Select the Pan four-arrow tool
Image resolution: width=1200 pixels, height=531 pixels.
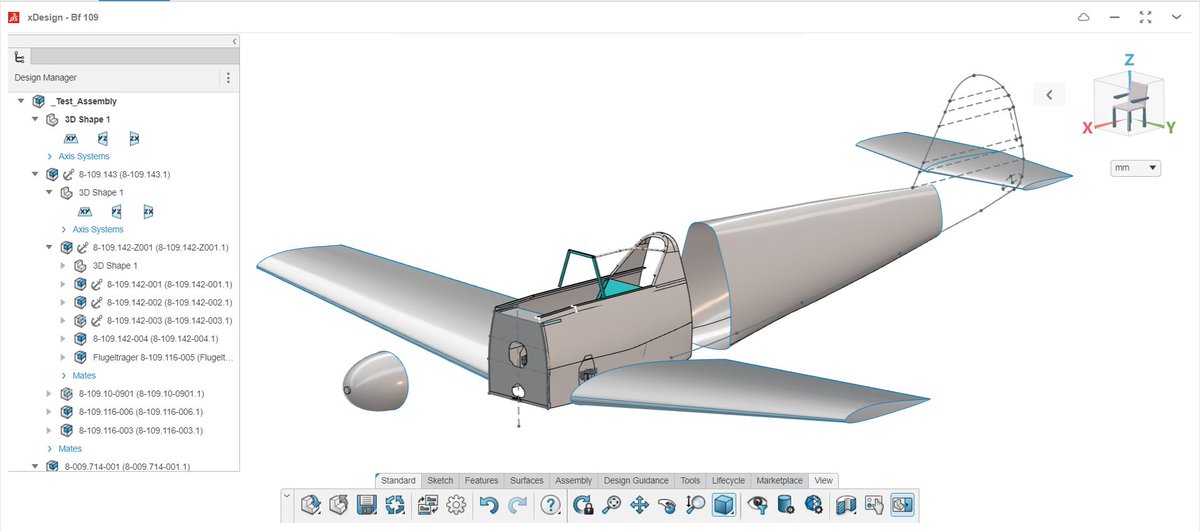click(640, 505)
